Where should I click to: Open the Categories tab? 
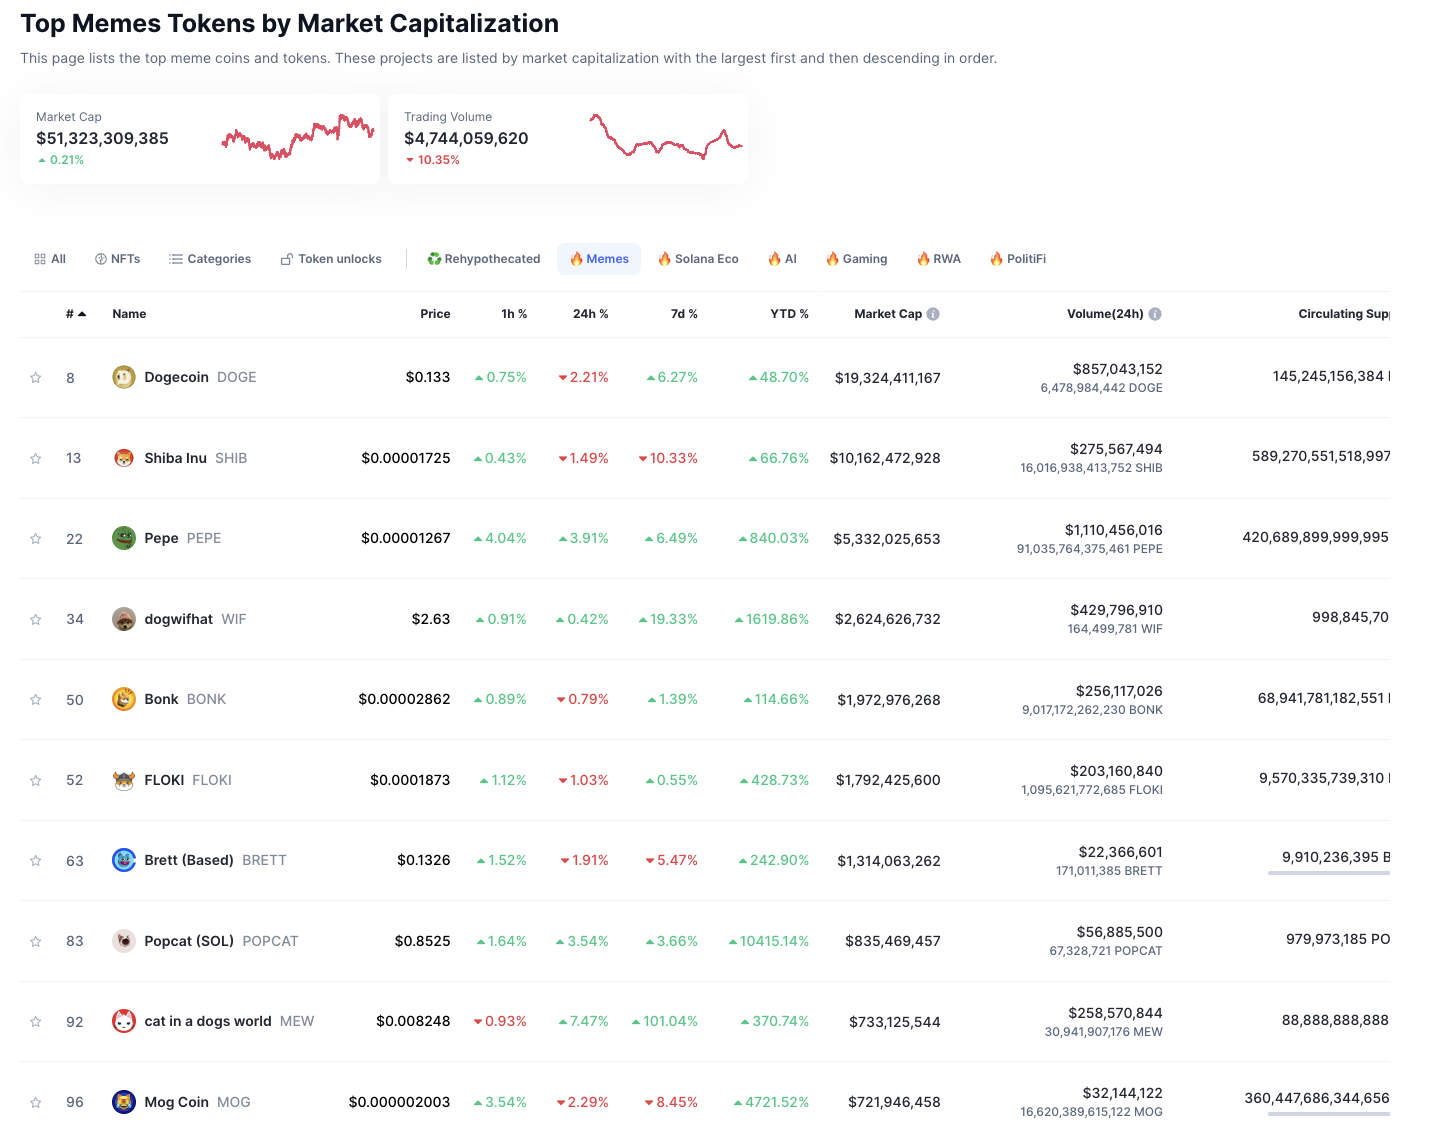(210, 259)
